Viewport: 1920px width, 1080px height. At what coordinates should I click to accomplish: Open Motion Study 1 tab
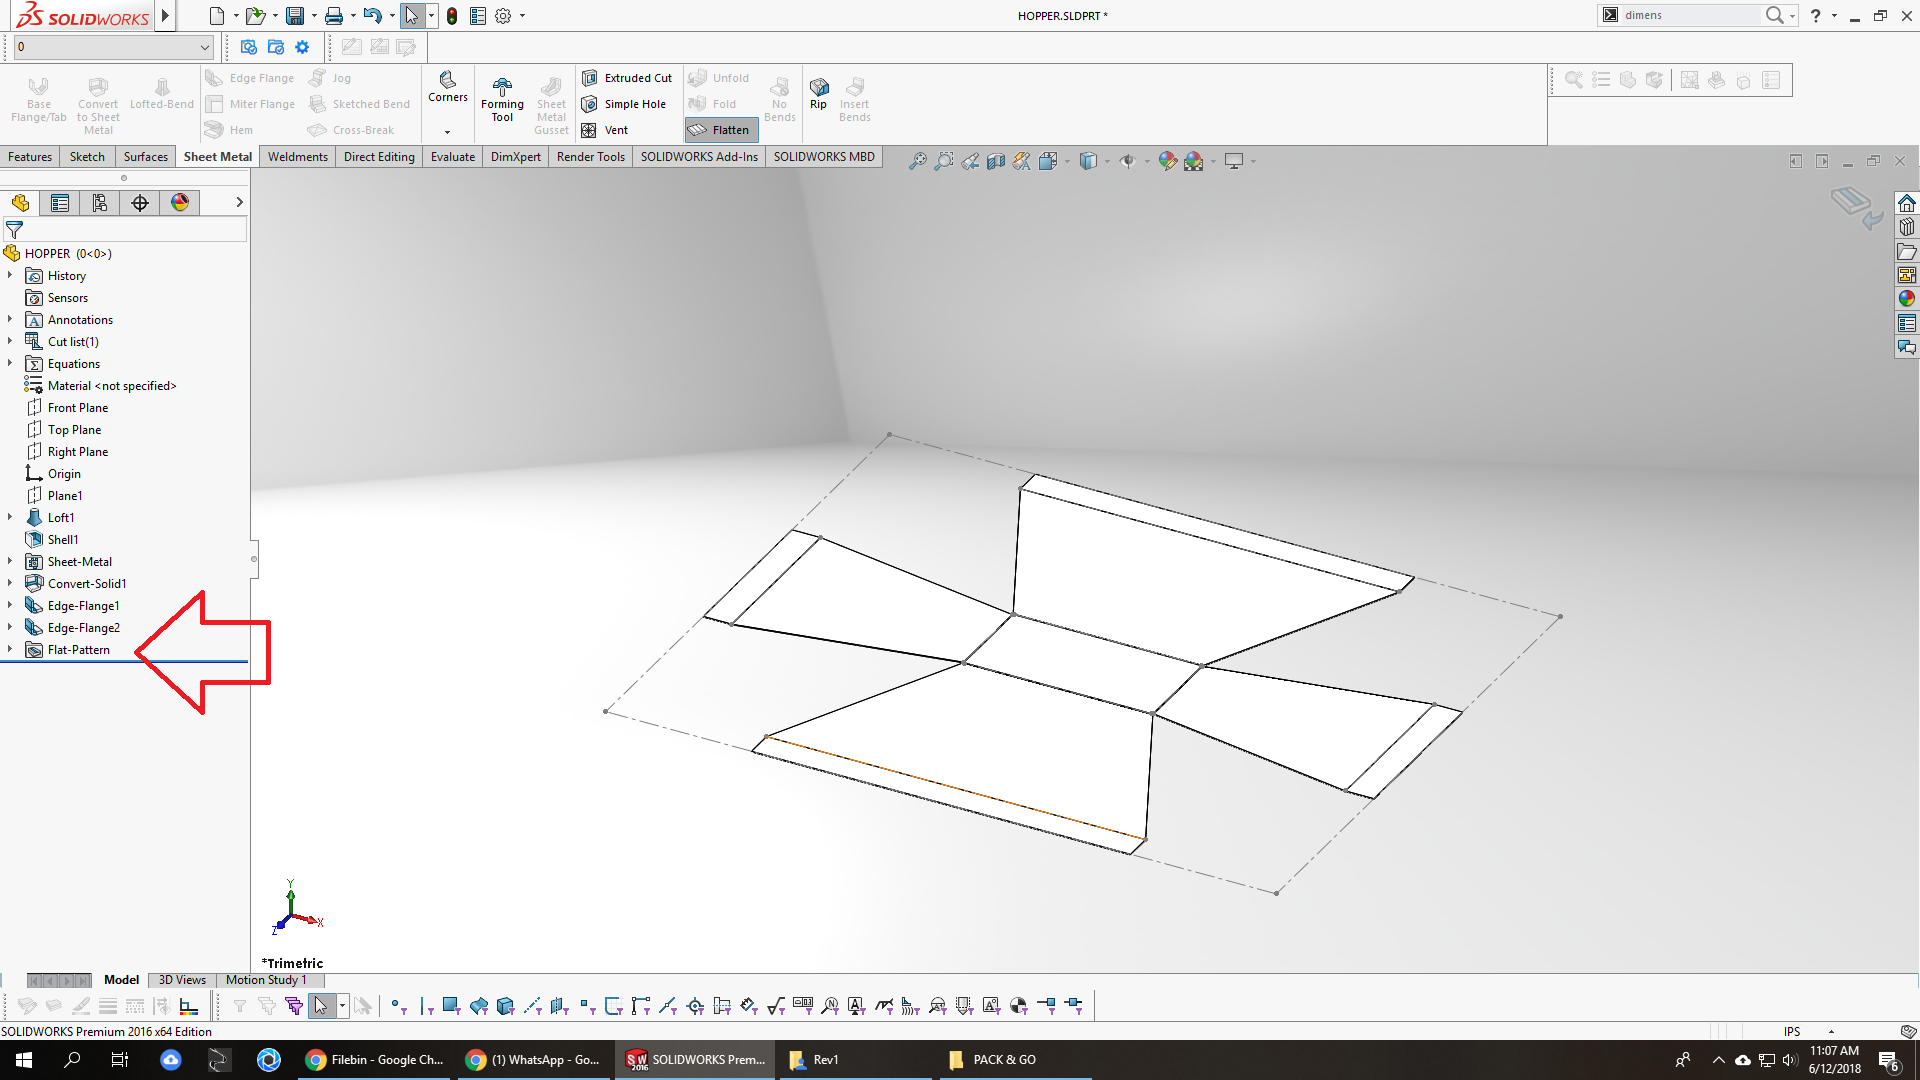[x=266, y=980]
